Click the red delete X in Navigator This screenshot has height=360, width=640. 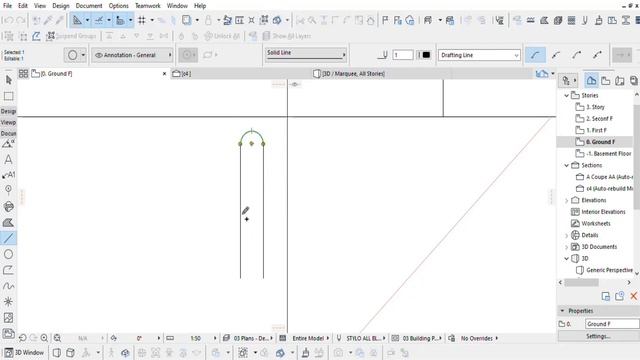tap(633, 296)
